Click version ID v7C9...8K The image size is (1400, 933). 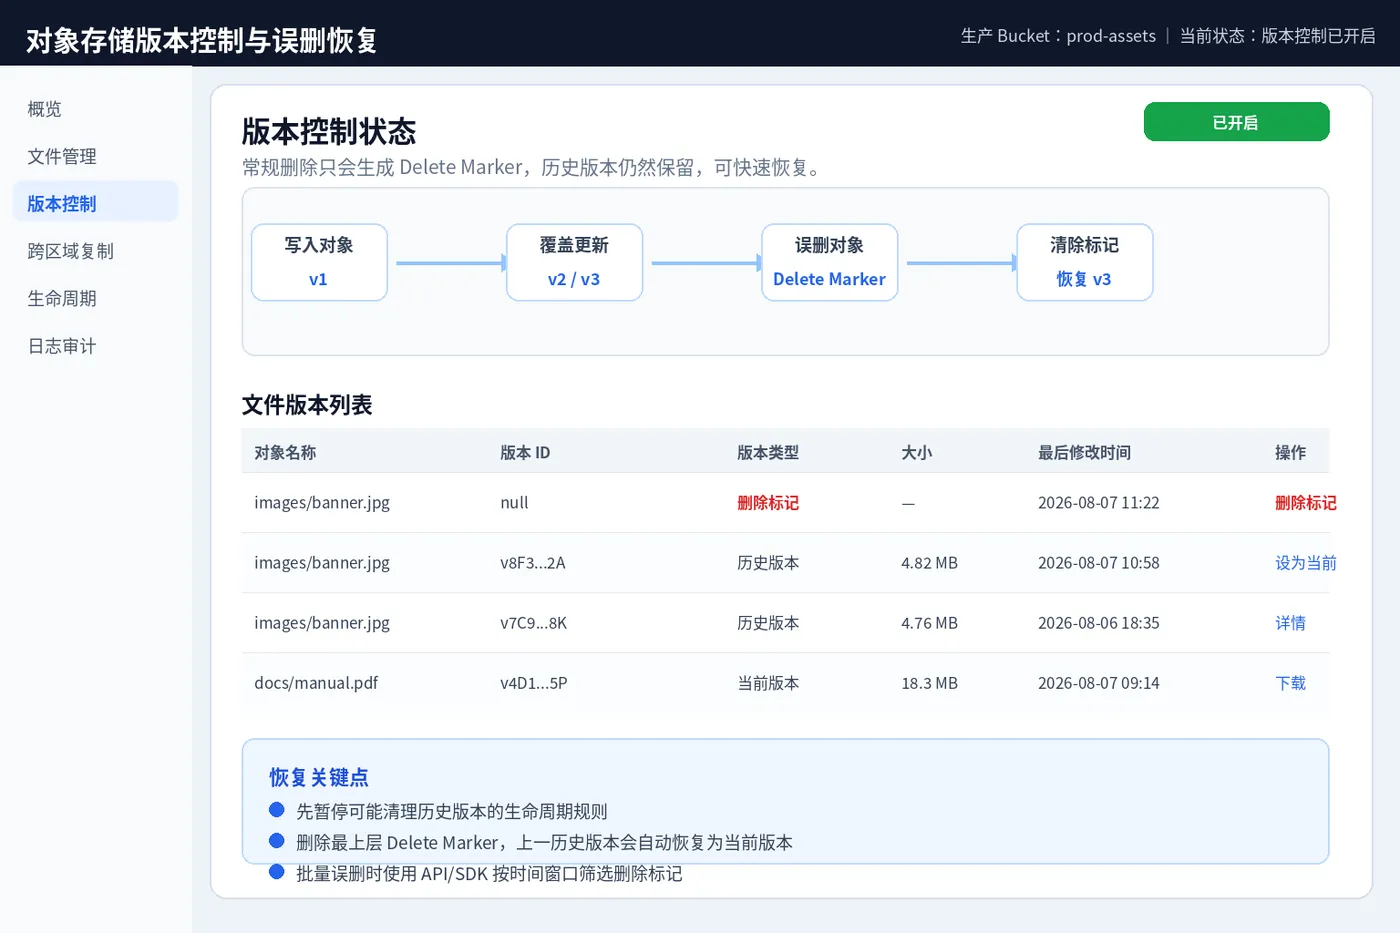tap(533, 623)
